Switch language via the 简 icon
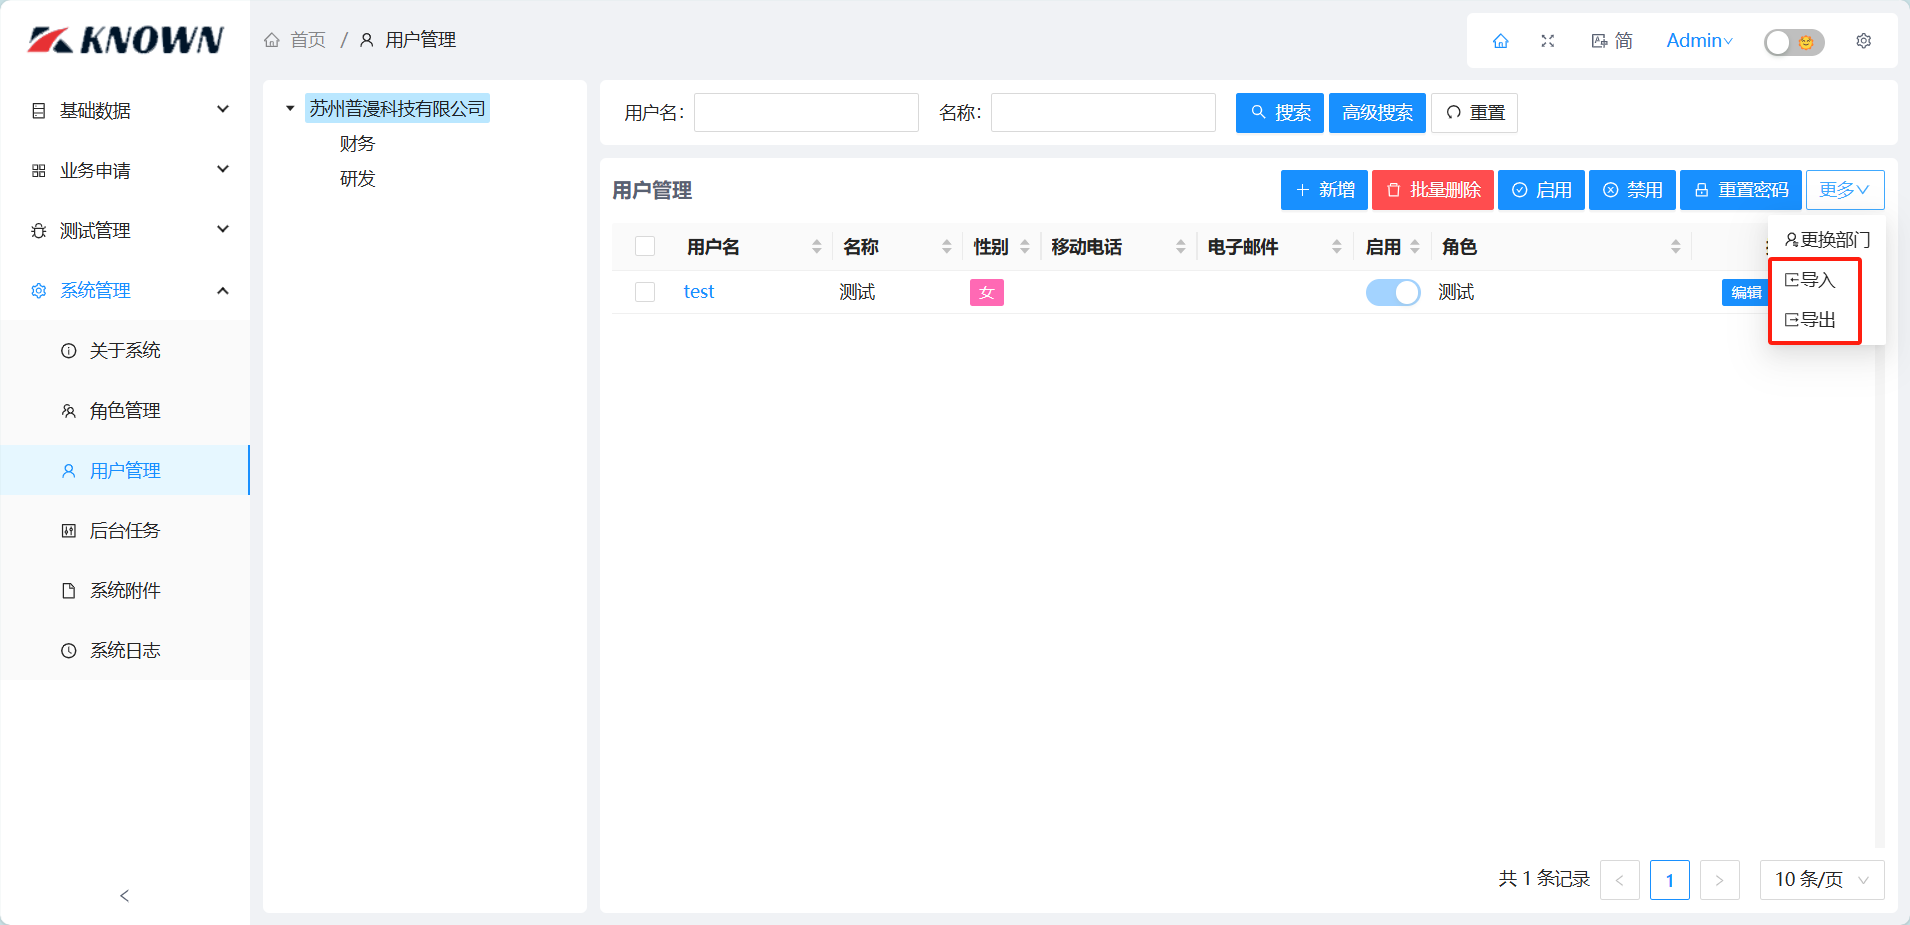The height and width of the screenshot is (925, 1910). click(x=1611, y=41)
